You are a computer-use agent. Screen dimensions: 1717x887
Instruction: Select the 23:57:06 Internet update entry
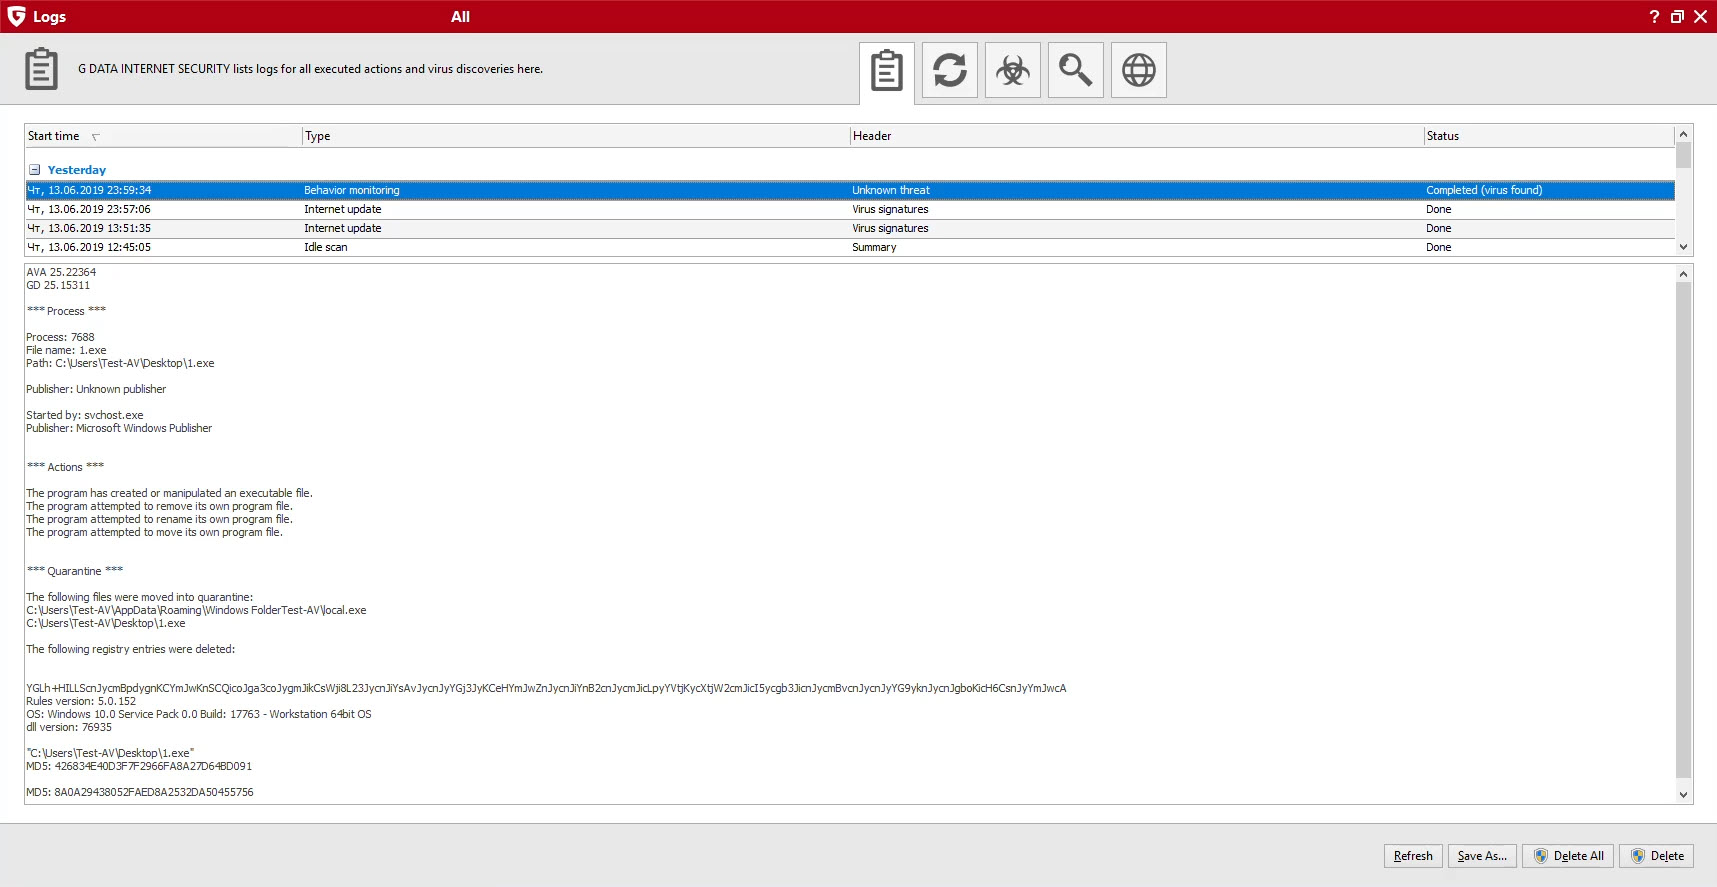point(850,209)
